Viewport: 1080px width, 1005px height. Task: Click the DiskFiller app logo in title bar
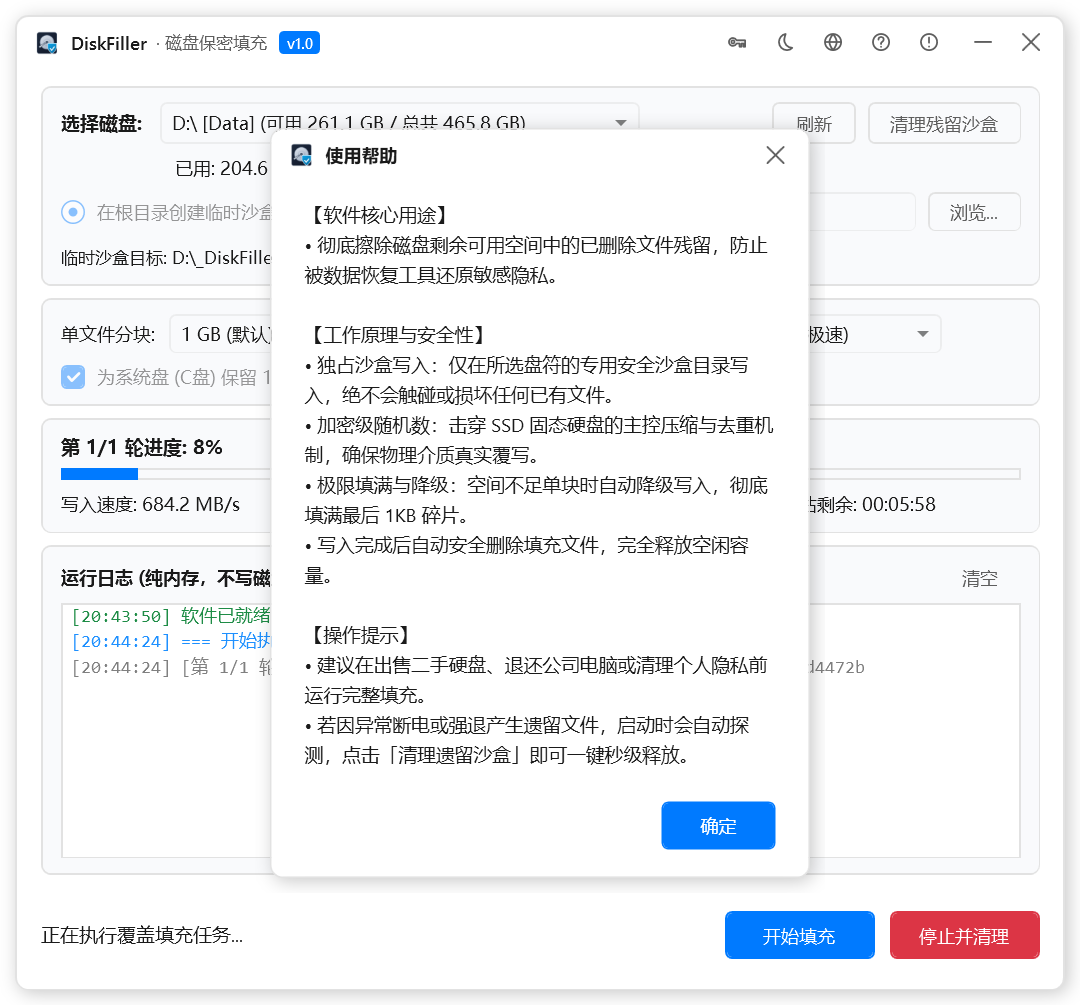(x=47, y=43)
